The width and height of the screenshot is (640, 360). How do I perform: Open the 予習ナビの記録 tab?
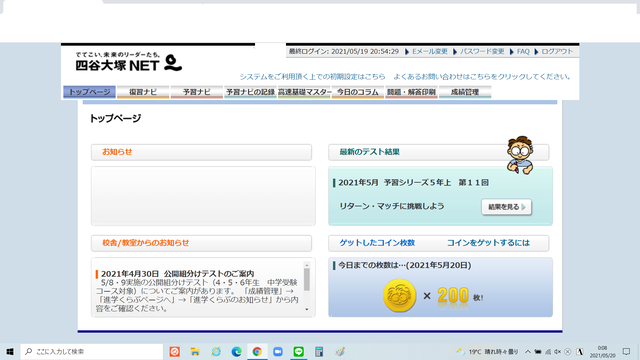(250, 92)
